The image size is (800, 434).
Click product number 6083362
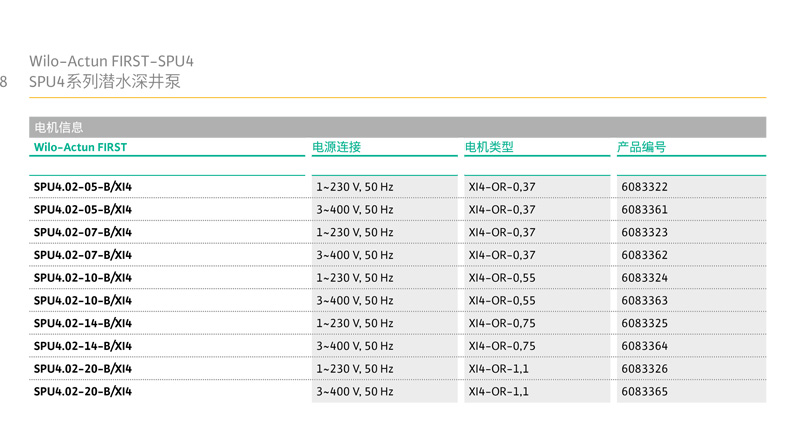[x=644, y=255]
